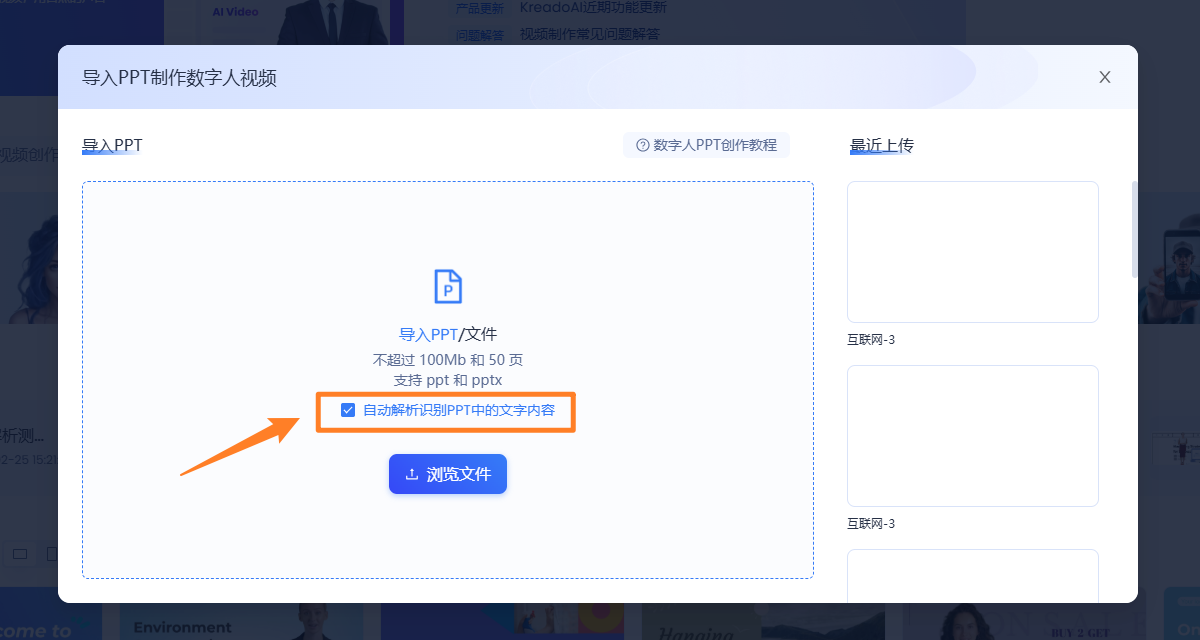Image resolution: width=1200 pixels, height=640 pixels.
Task: Open 视频制作常见问题解答 link in background
Action: click(590, 34)
